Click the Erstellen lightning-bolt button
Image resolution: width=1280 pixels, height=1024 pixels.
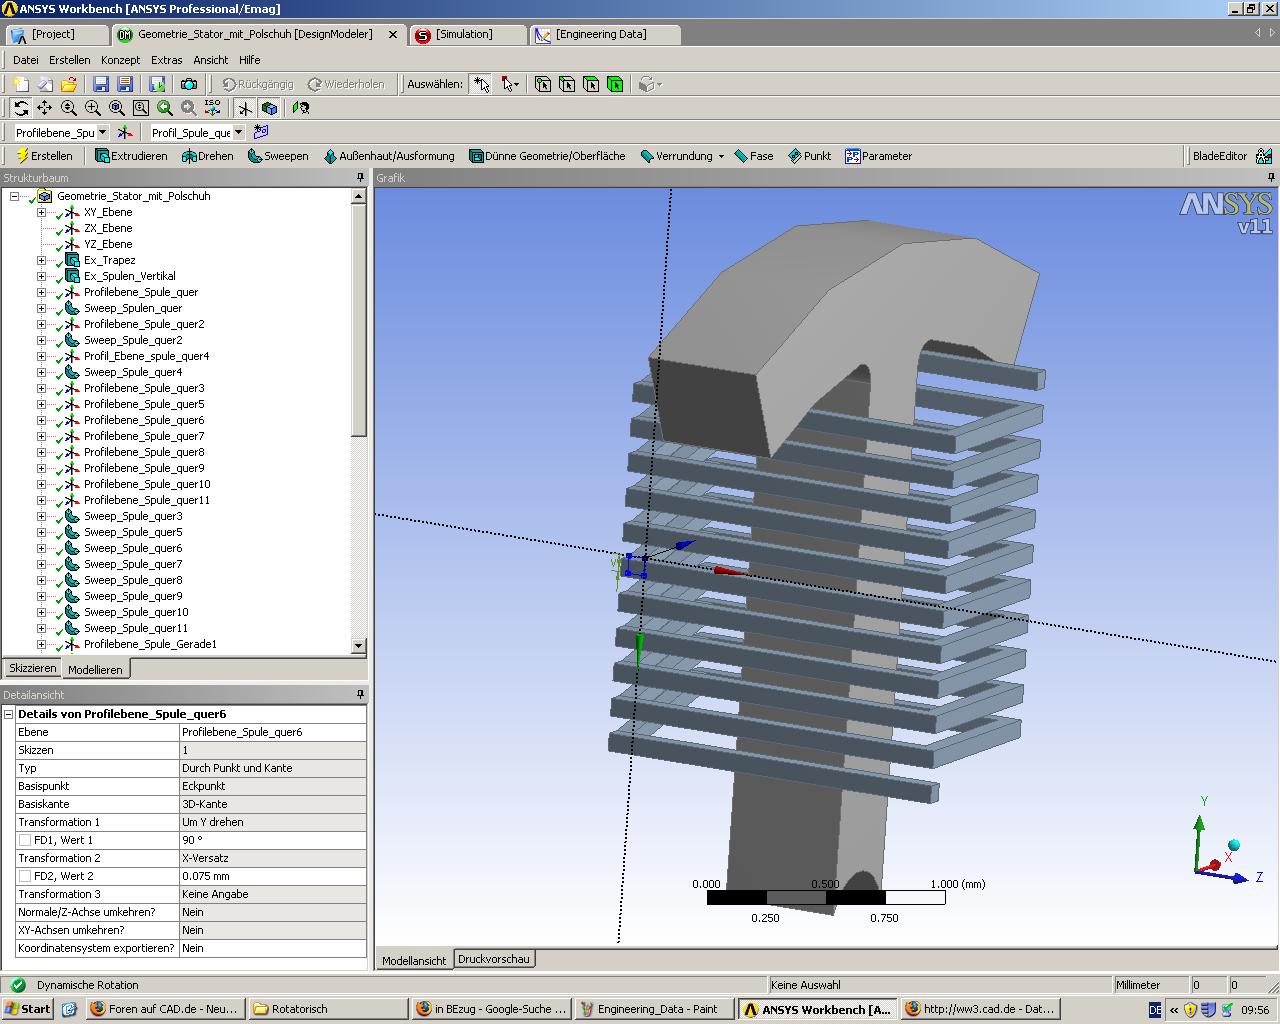45,156
